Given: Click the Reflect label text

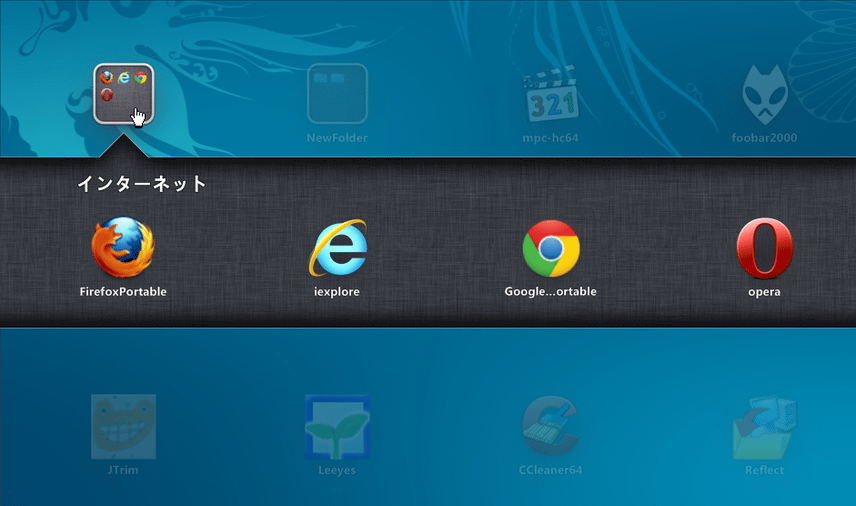Looking at the screenshot, I should [764, 469].
